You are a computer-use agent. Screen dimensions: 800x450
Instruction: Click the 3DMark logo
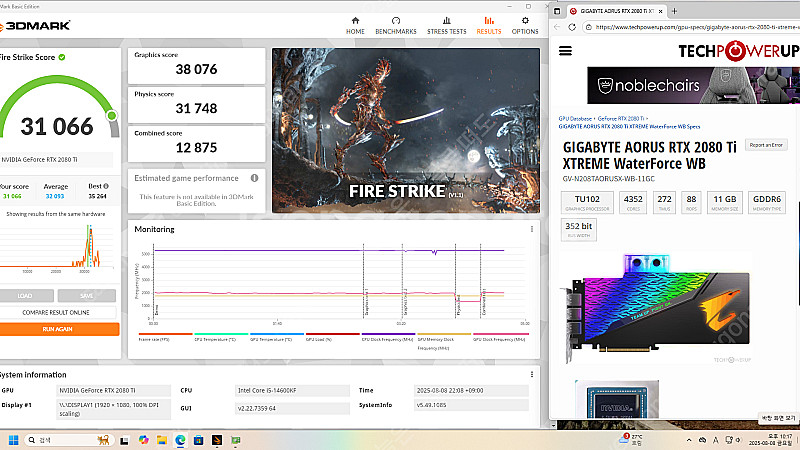(35, 26)
